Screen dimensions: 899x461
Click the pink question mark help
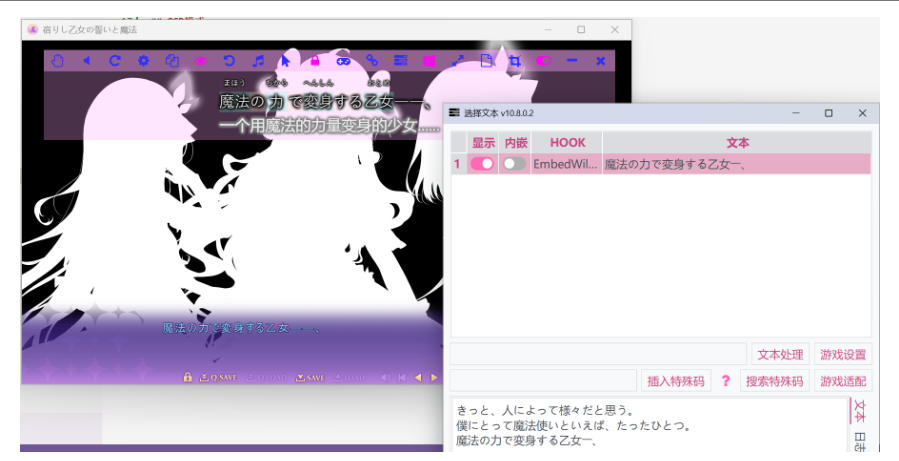click(x=725, y=381)
